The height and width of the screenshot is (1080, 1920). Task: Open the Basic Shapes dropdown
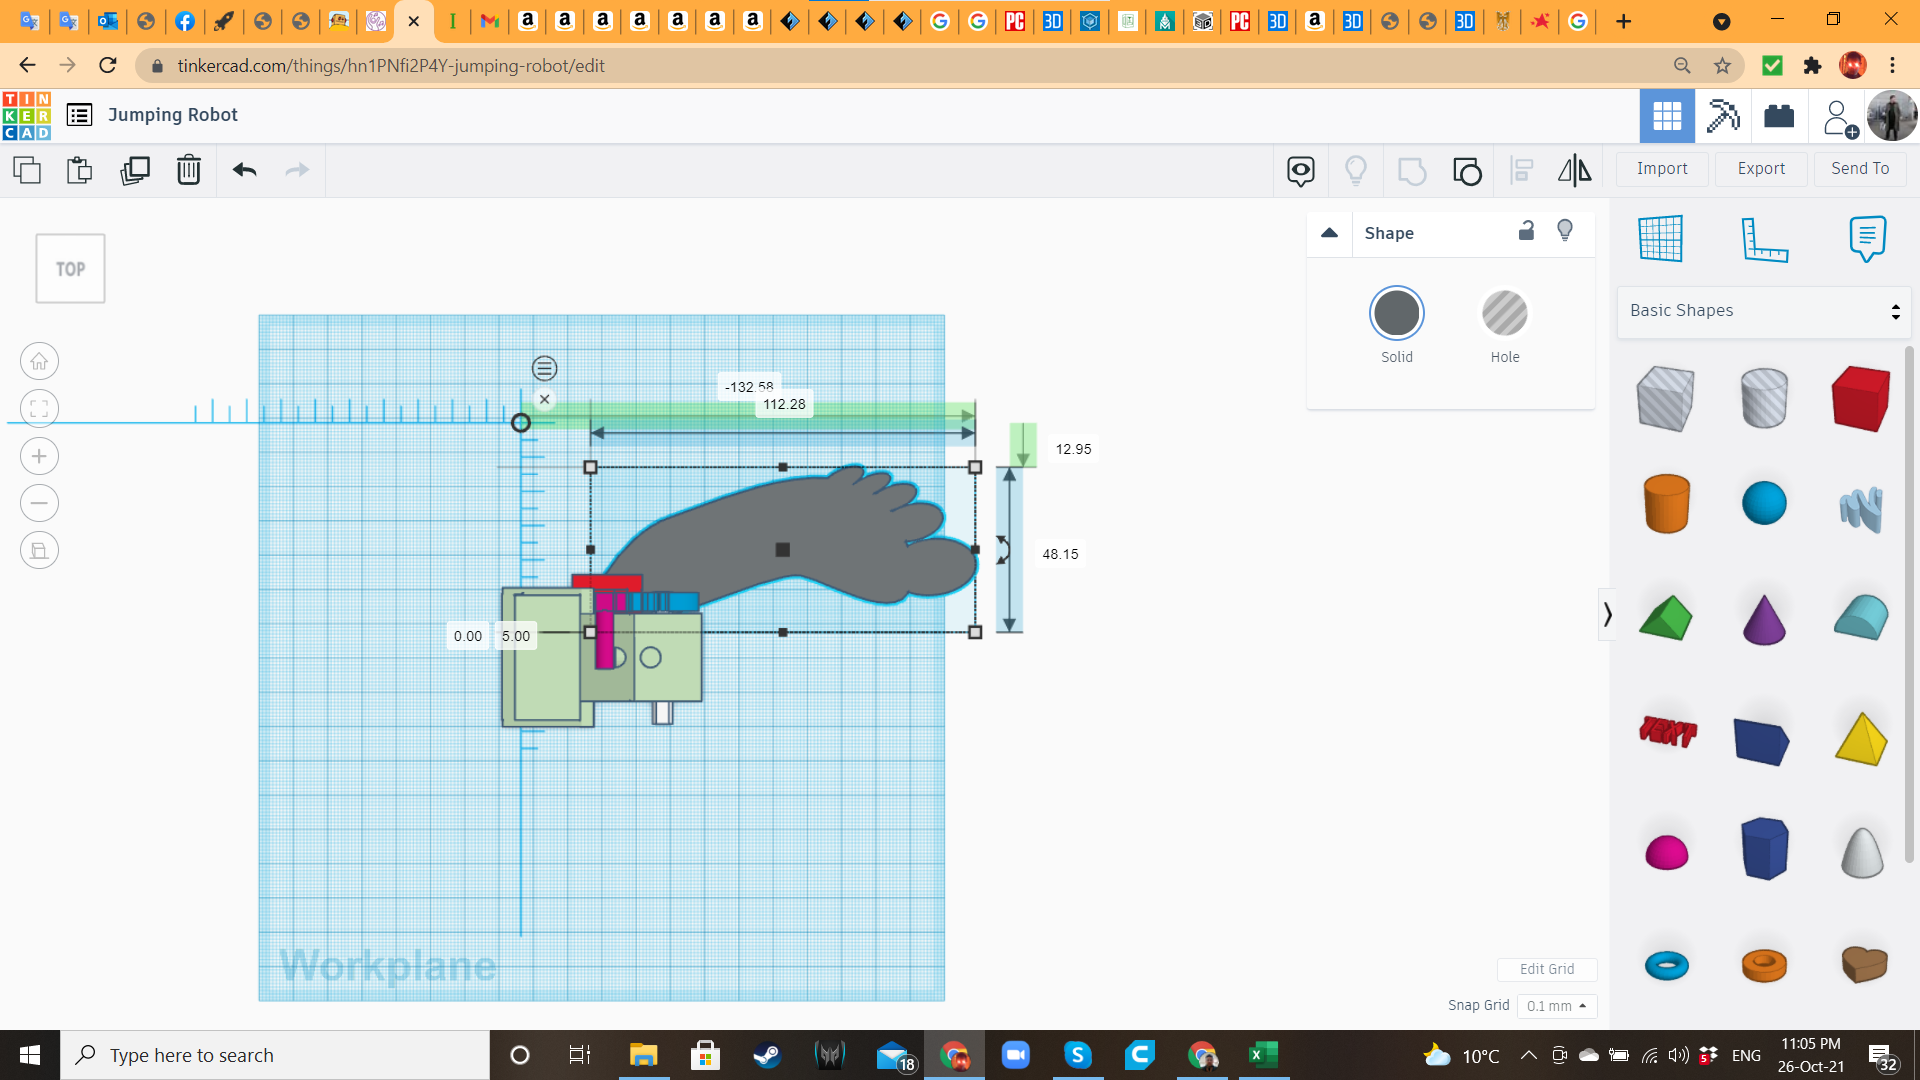[1763, 311]
